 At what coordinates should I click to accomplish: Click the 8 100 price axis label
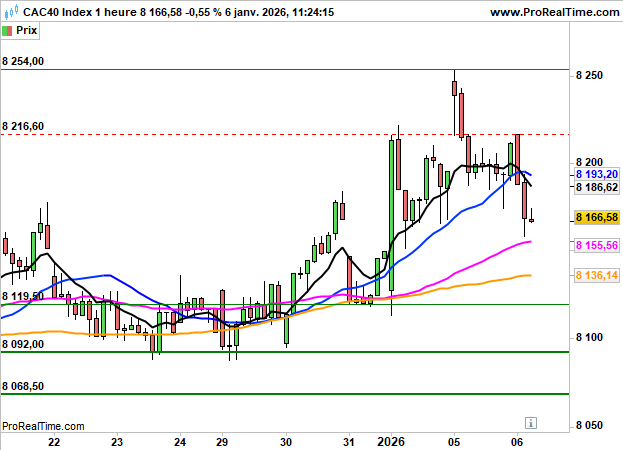[589, 337]
